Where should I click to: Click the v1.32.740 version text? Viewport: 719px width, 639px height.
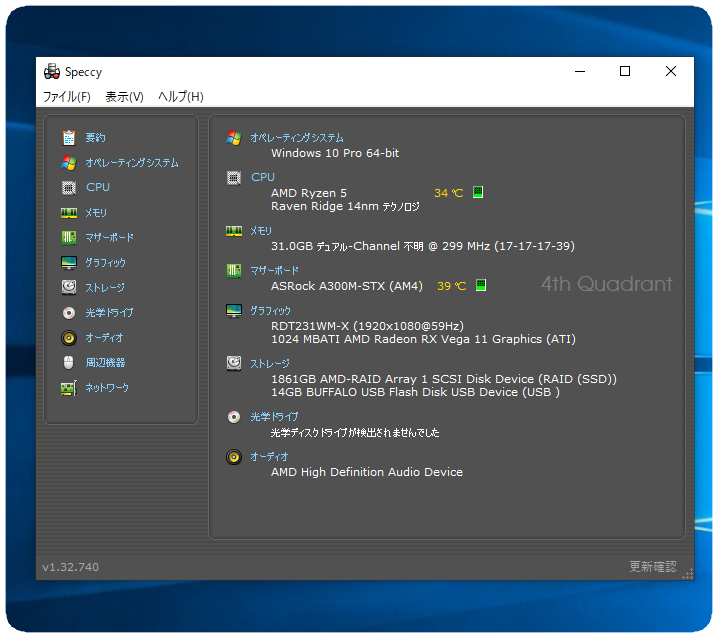71,567
